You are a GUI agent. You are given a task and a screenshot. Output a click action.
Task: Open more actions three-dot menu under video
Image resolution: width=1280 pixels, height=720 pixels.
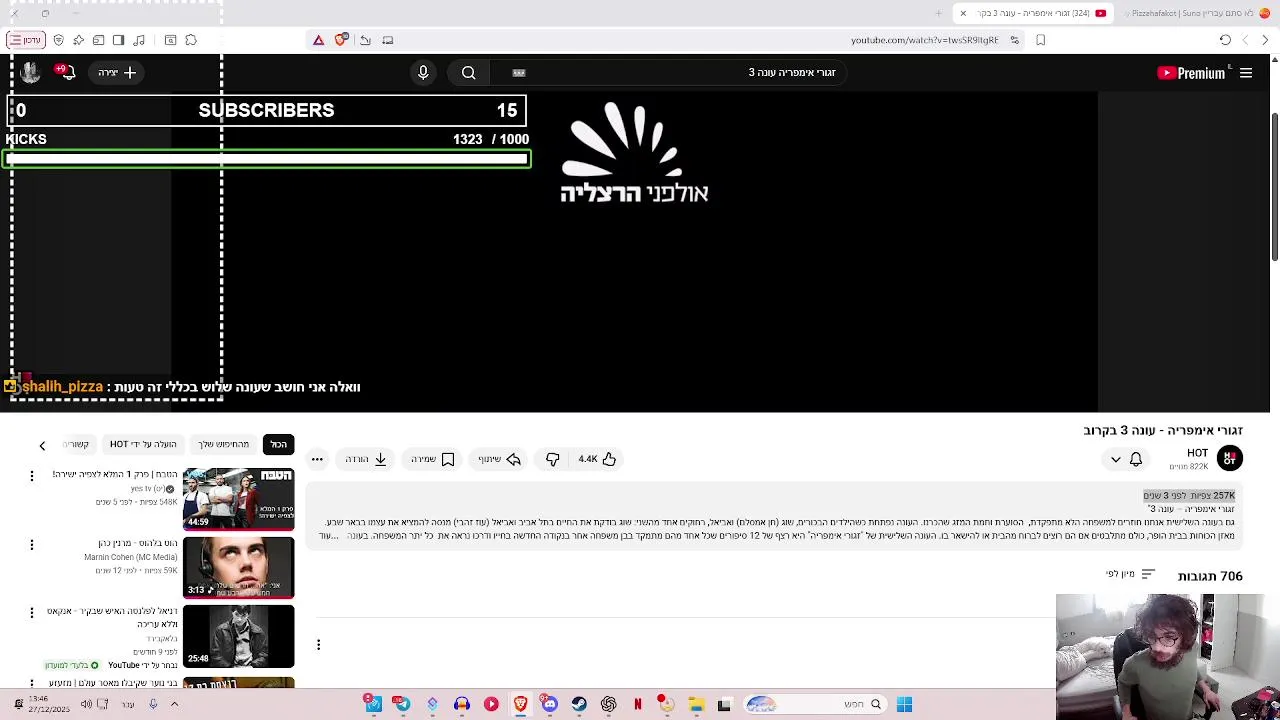click(317, 459)
